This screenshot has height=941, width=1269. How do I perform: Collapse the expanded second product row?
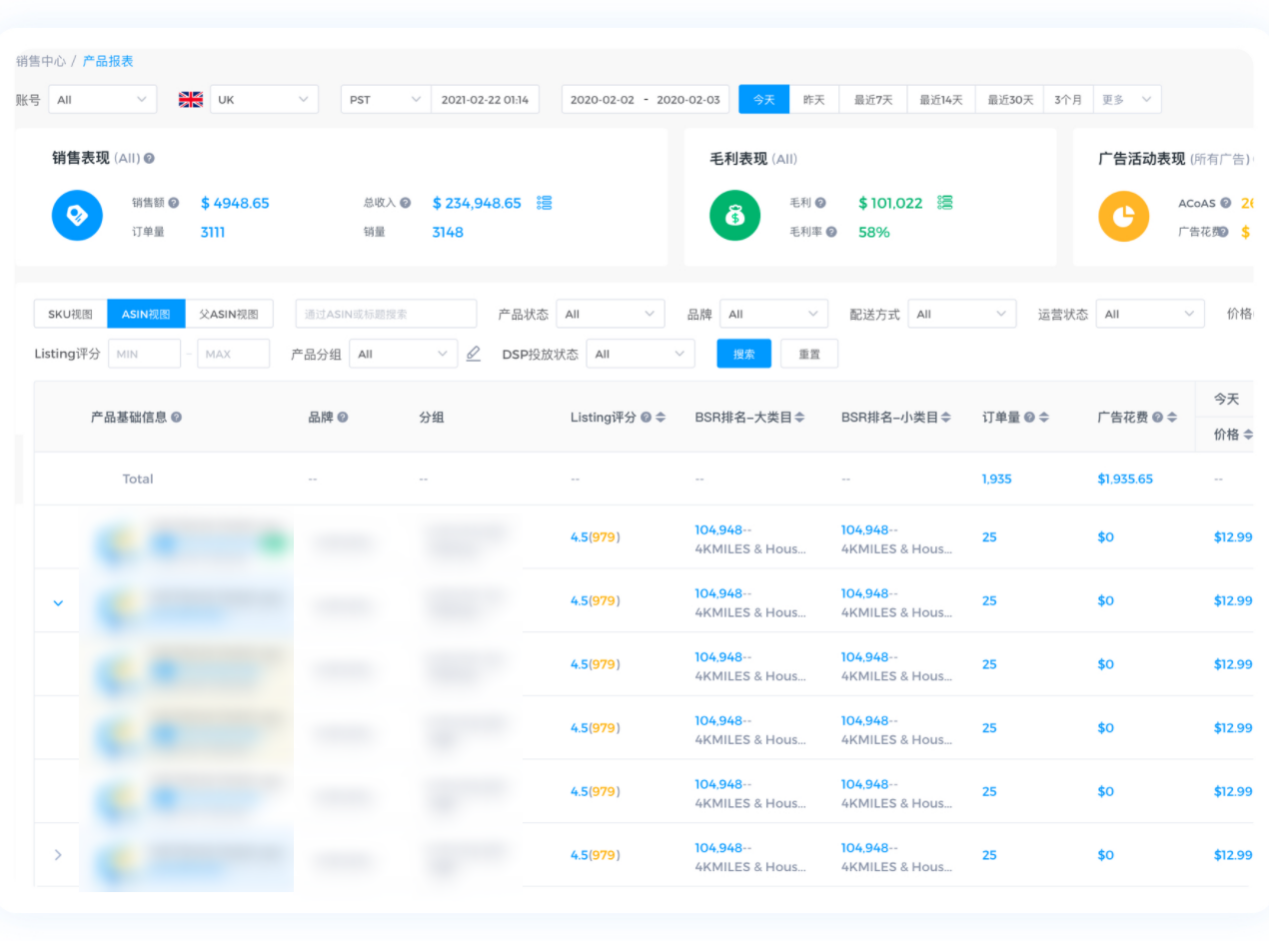(x=58, y=602)
